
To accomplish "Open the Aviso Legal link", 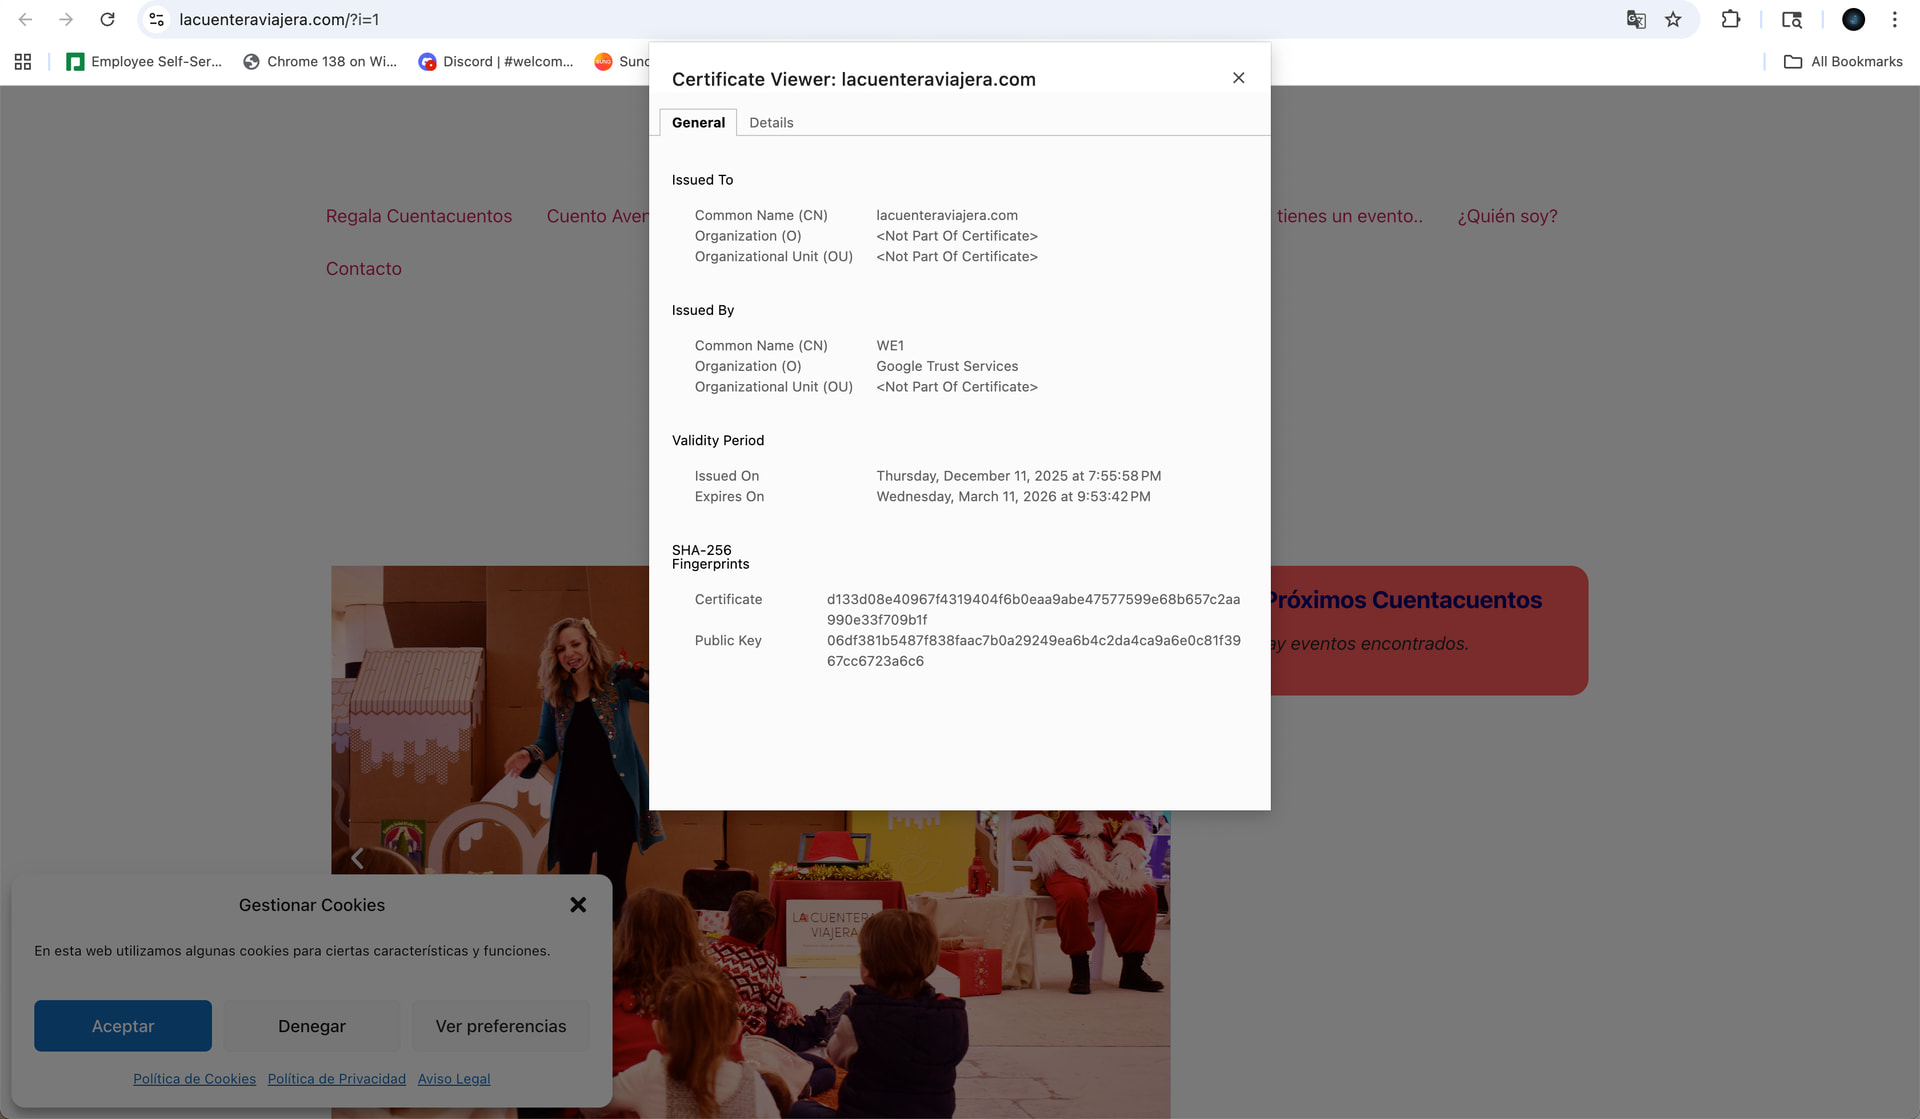I will coord(453,1079).
